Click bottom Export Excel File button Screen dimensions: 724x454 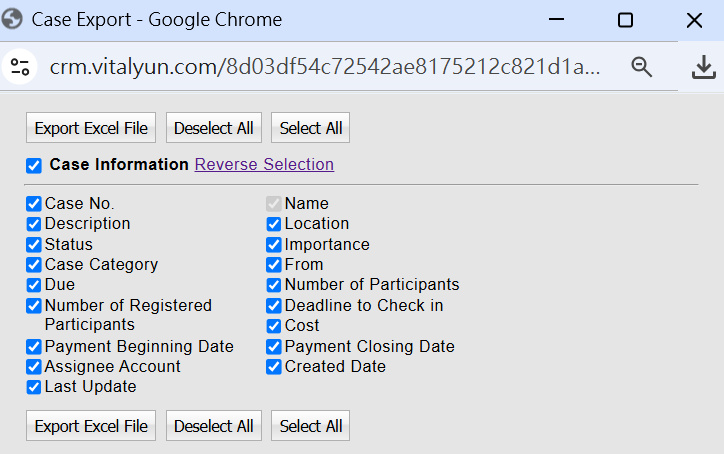click(91, 426)
